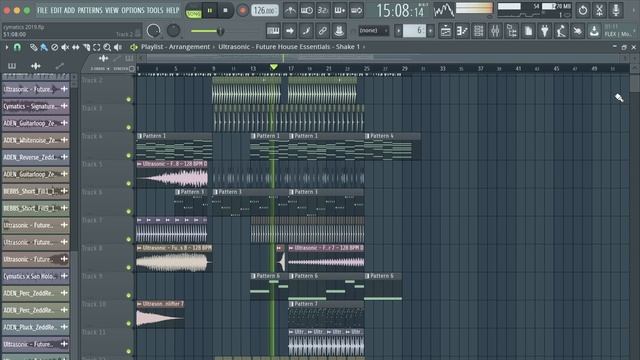Open the Browser tree view icon
The image size is (640, 360).
point(511,31)
